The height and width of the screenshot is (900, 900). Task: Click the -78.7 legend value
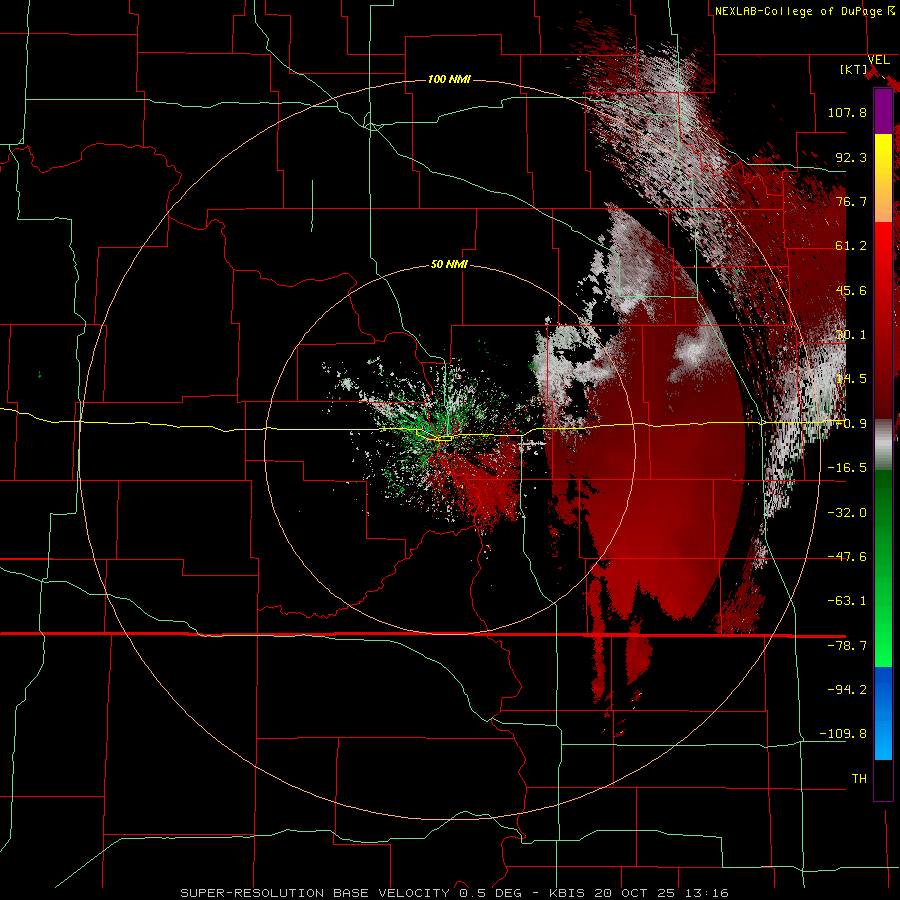847,646
